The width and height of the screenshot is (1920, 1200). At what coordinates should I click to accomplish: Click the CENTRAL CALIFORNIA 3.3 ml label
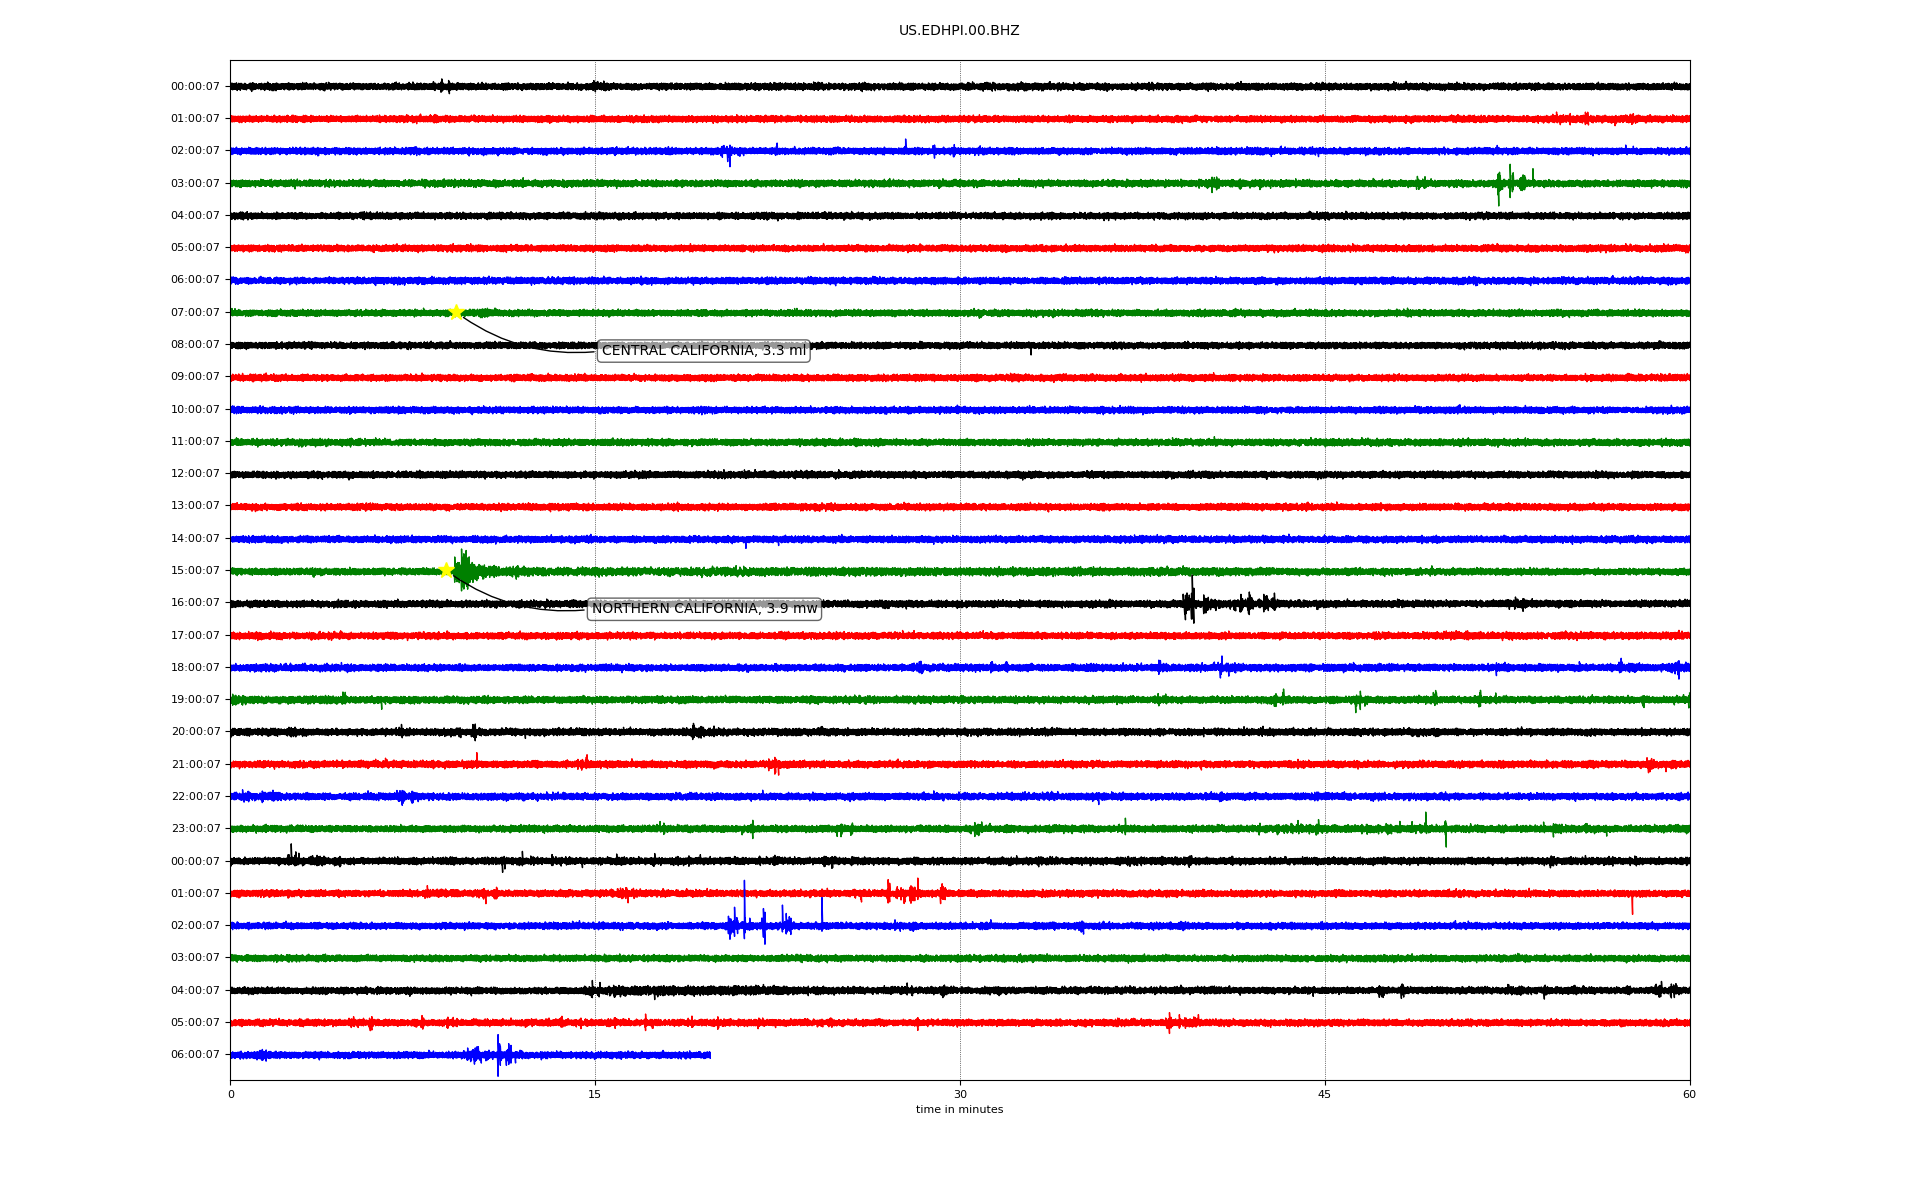pos(703,350)
